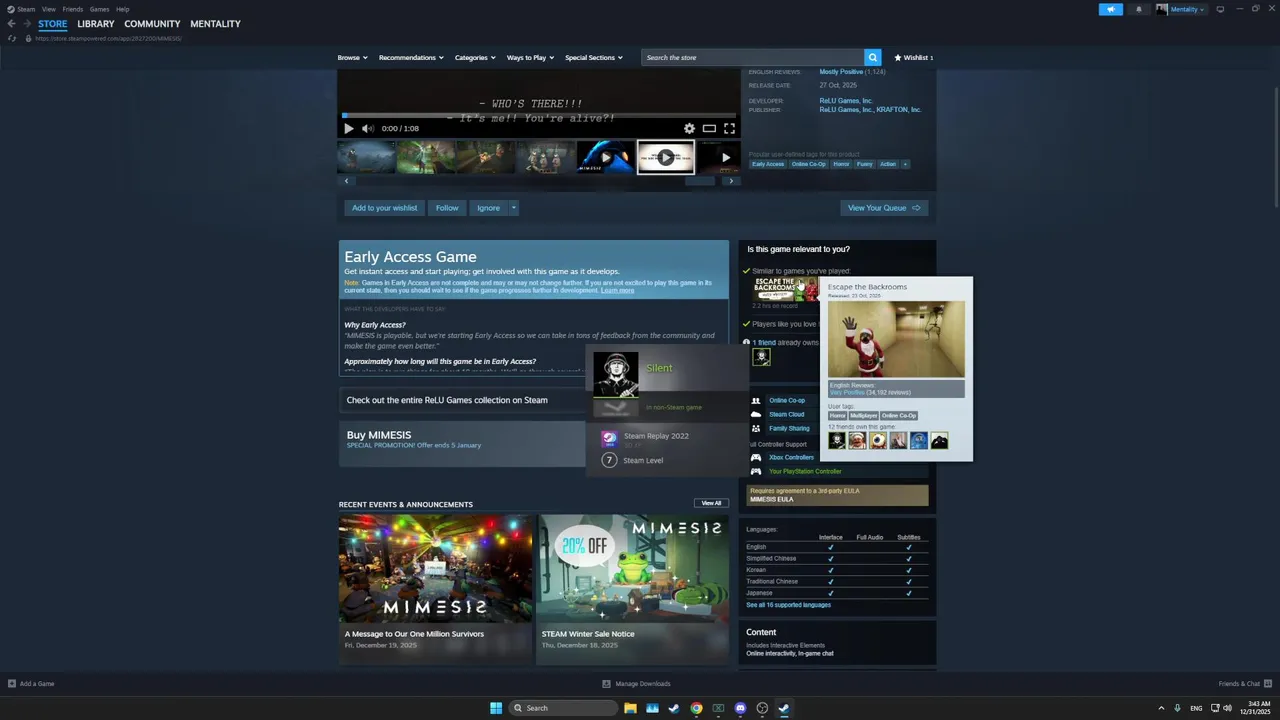Open the Steam menu
The height and width of the screenshot is (720, 1280).
[22, 9]
